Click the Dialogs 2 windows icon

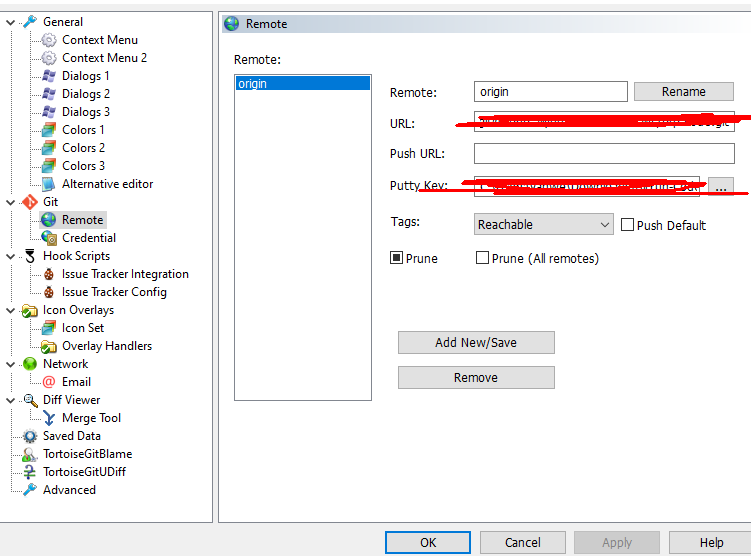pos(49,94)
